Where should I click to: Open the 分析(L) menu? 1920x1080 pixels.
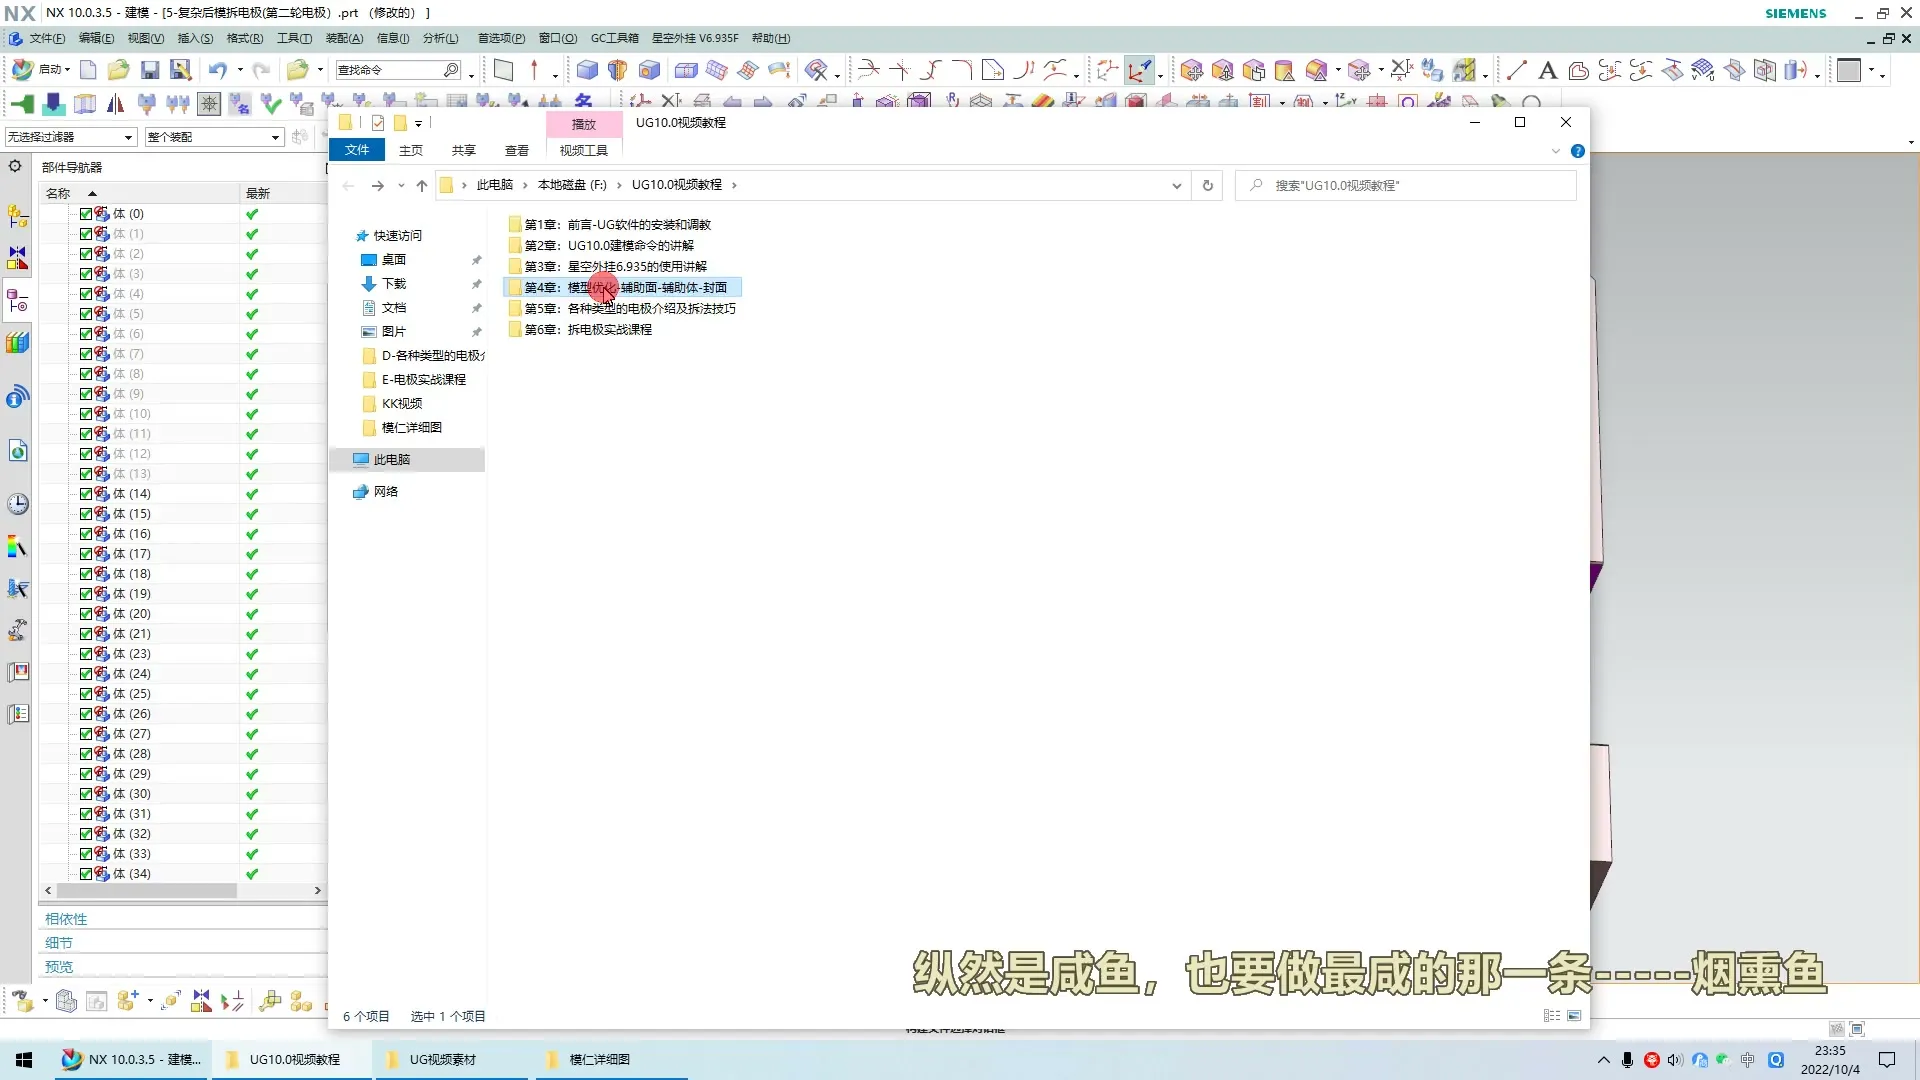[x=440, y=38]
